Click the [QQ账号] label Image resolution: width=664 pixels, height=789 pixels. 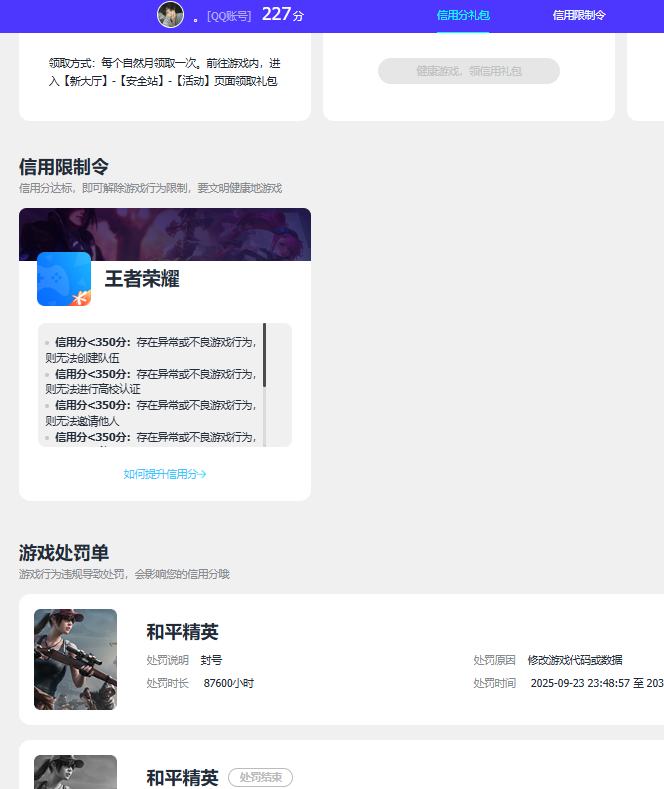click(229, 17)
